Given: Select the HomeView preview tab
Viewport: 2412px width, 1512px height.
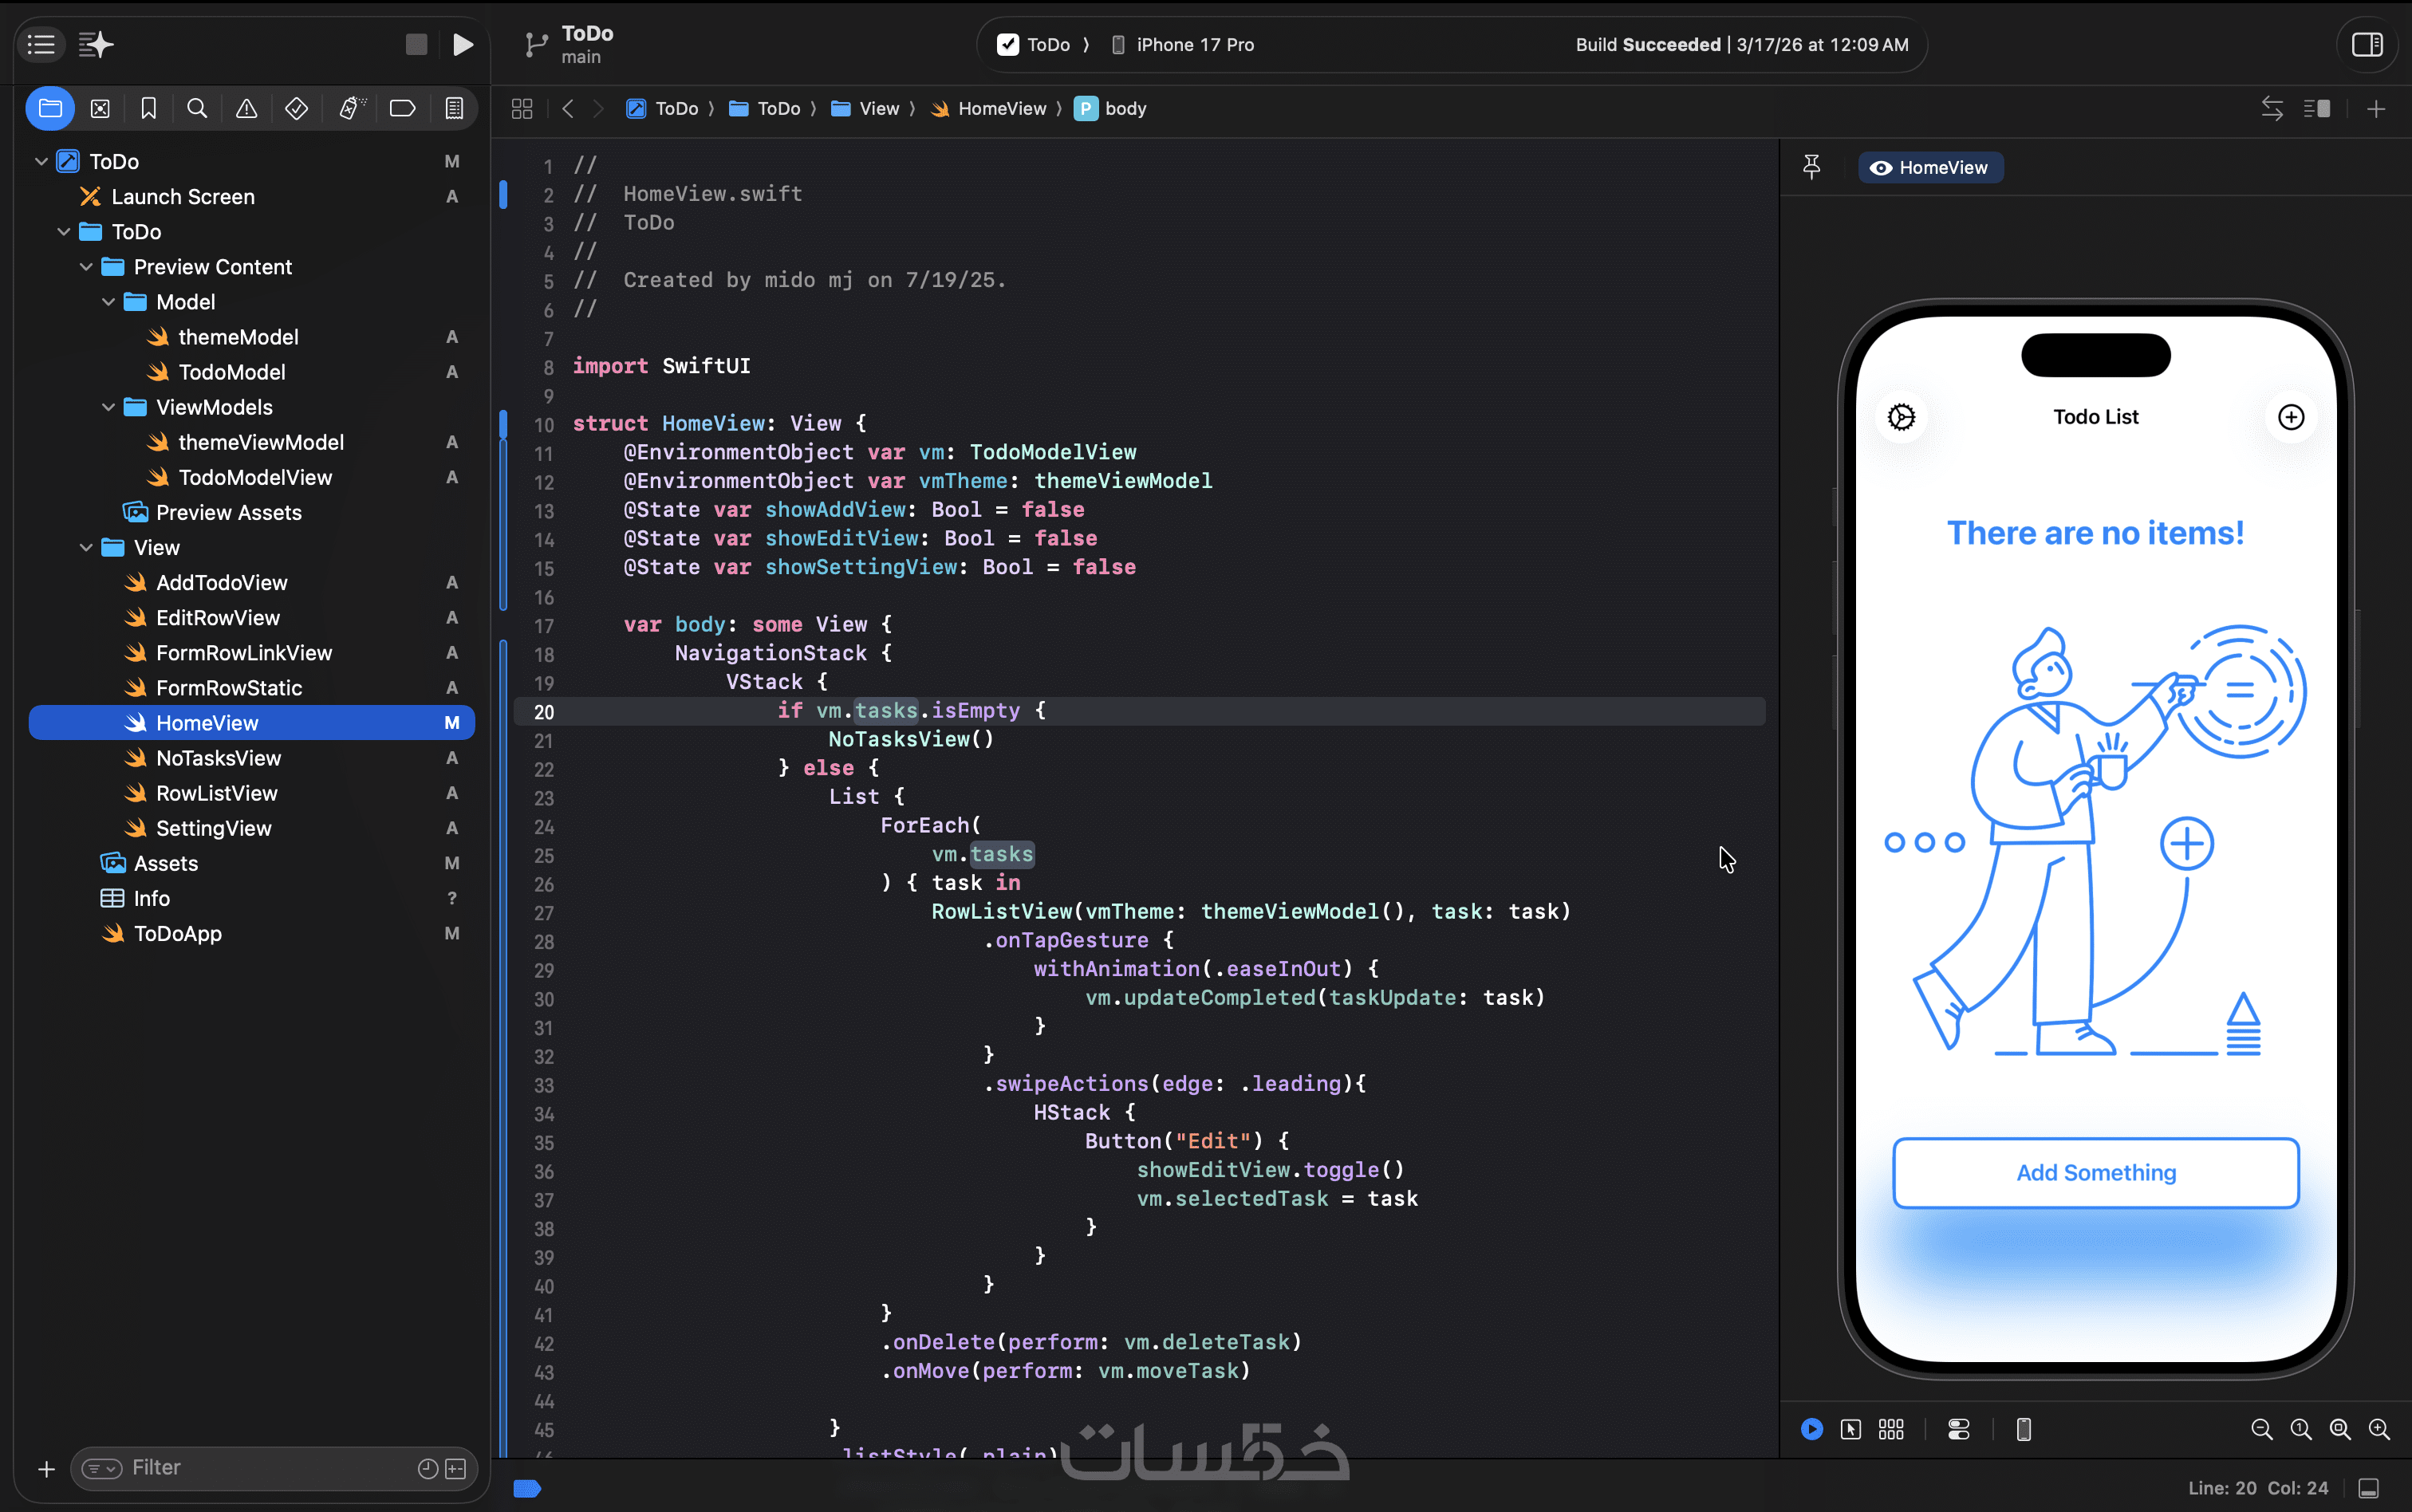Looking at the screenshot, I should click(x=1930, y=167).
